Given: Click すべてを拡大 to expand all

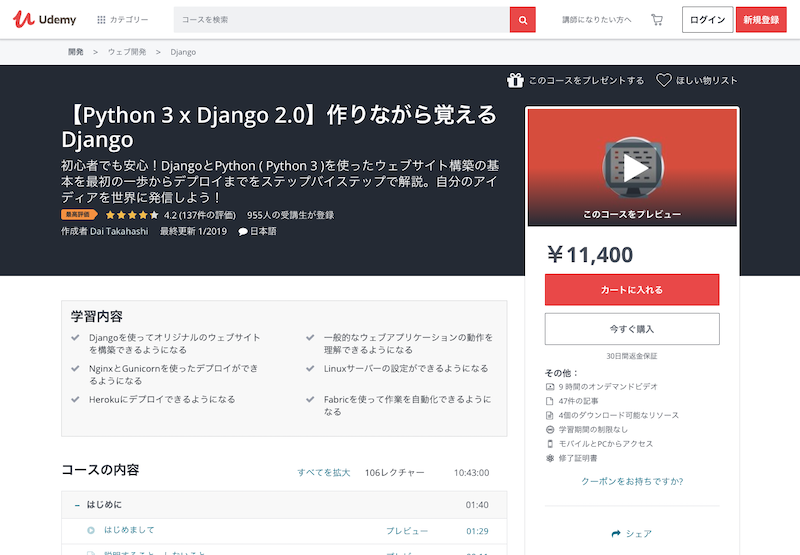Looking at the screenshot, I should click(x=323, y=472).
